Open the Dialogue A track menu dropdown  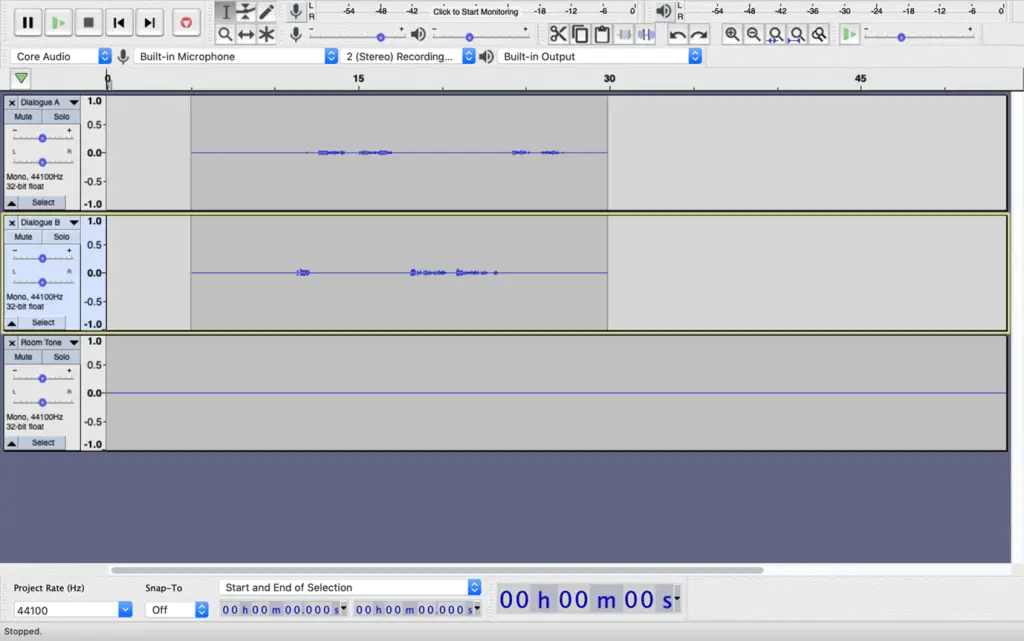pos(74,102)
